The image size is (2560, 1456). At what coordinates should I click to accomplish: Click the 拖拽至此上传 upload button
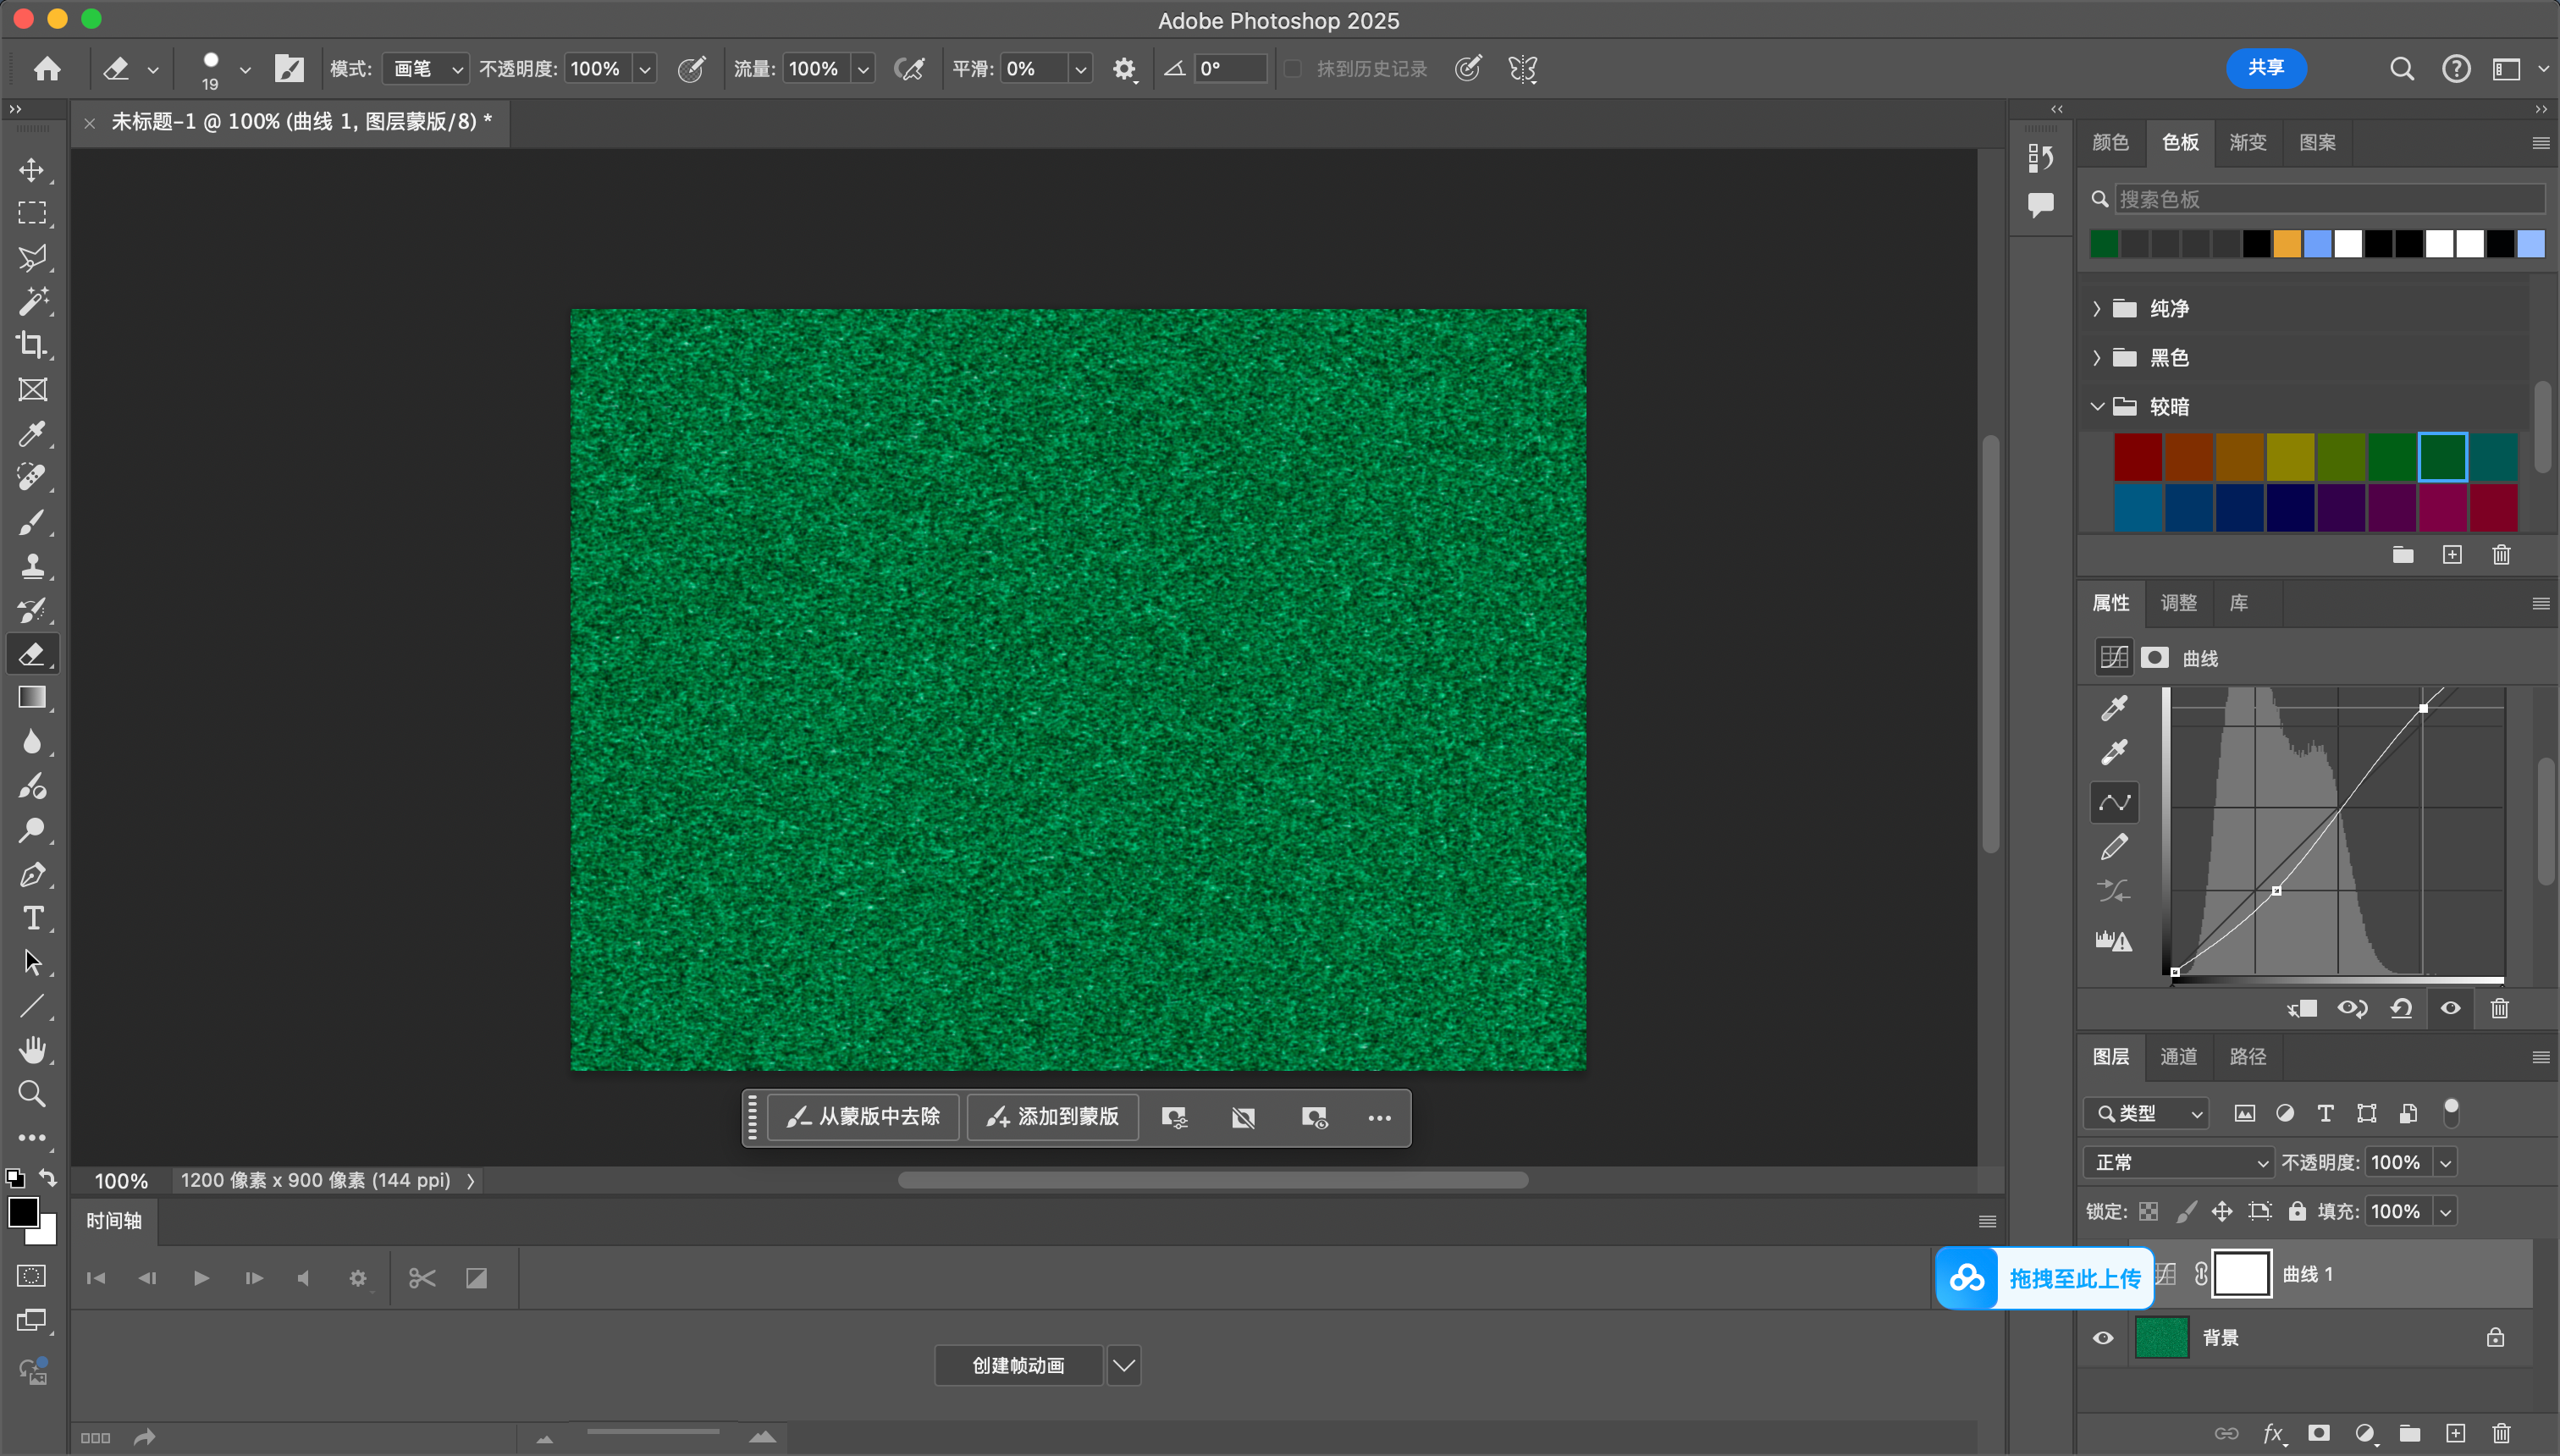2044,1278
